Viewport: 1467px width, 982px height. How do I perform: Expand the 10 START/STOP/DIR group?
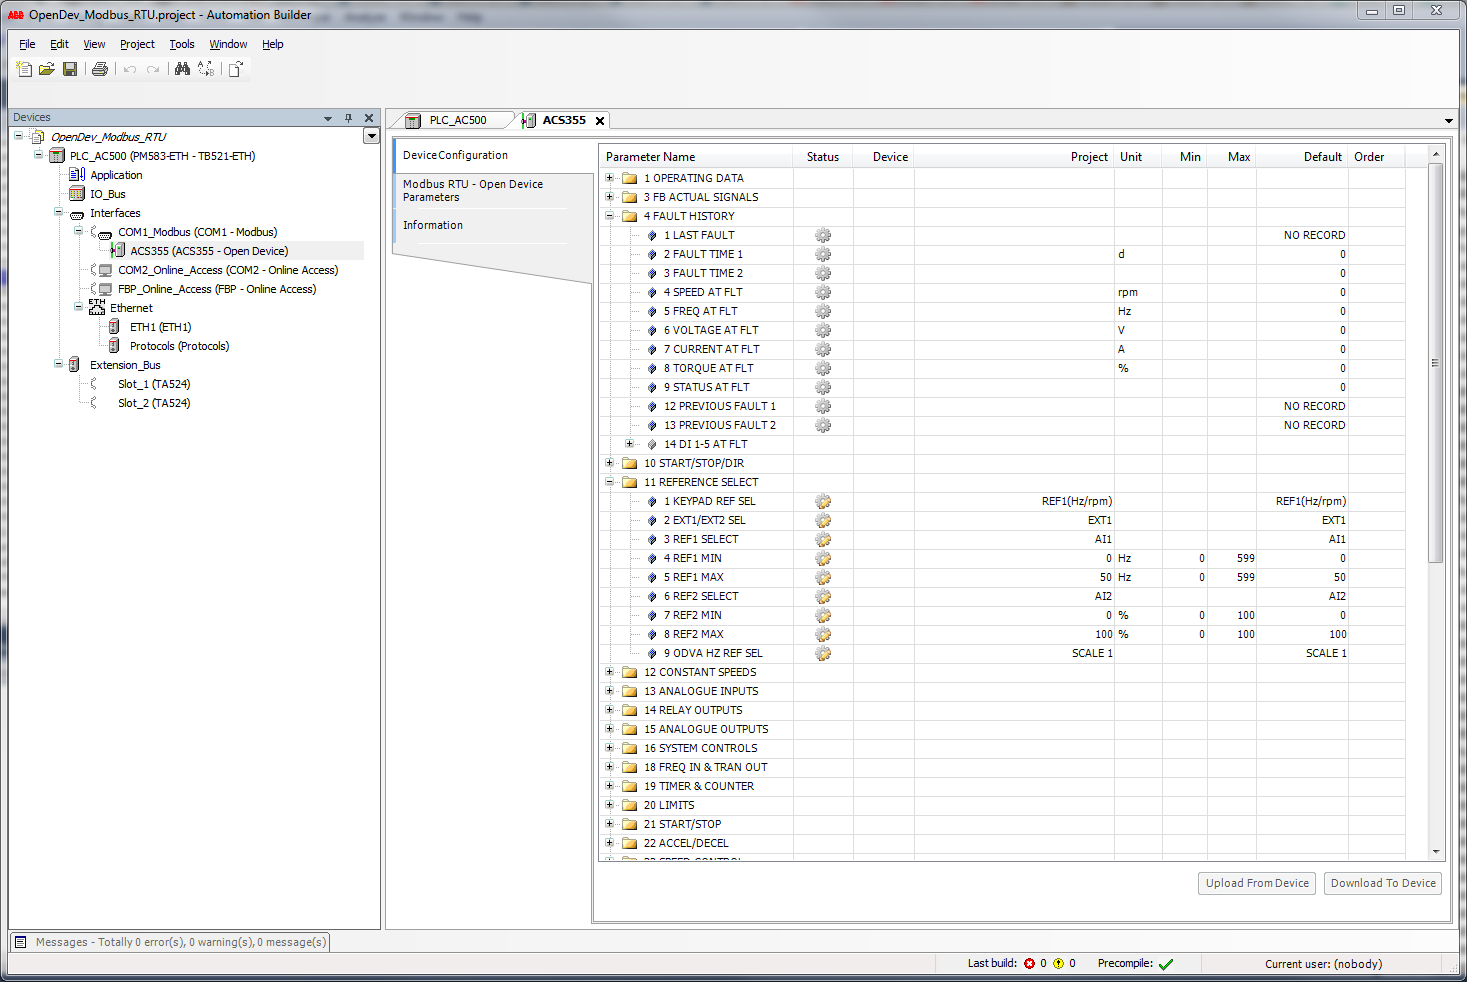pyautogui.click(x=610, y=463)
